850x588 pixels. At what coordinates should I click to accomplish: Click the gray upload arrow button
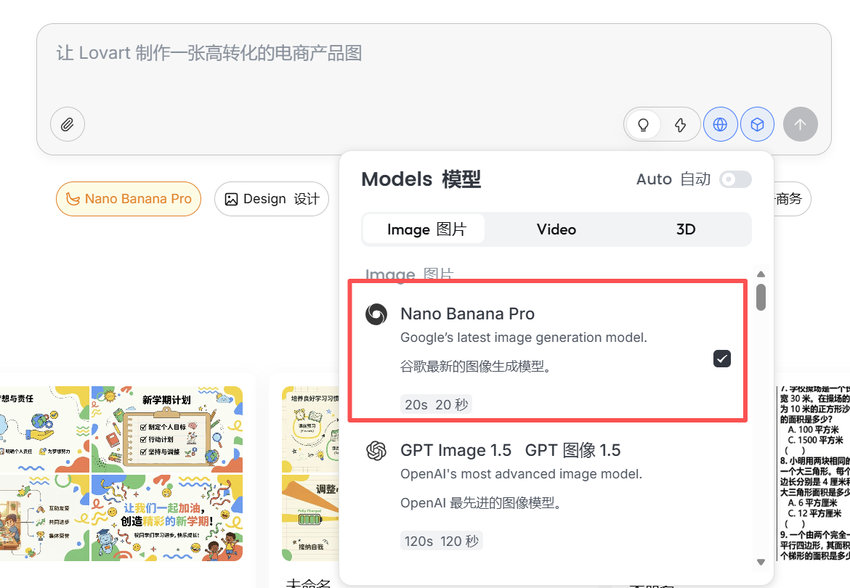(x=800, y=124)
